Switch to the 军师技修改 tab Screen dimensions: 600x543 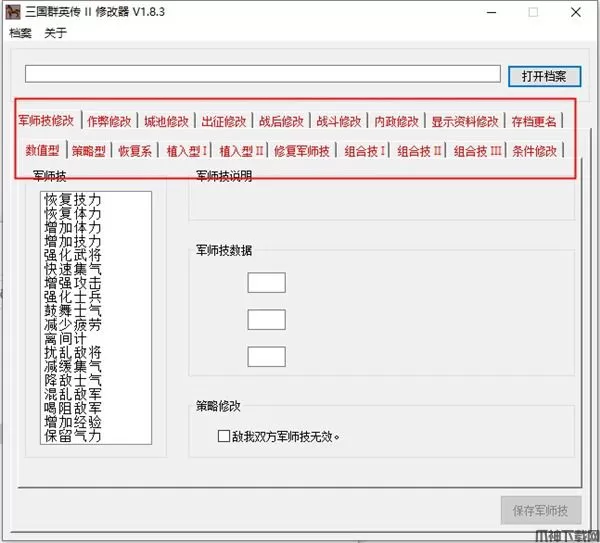pos(46,121)
